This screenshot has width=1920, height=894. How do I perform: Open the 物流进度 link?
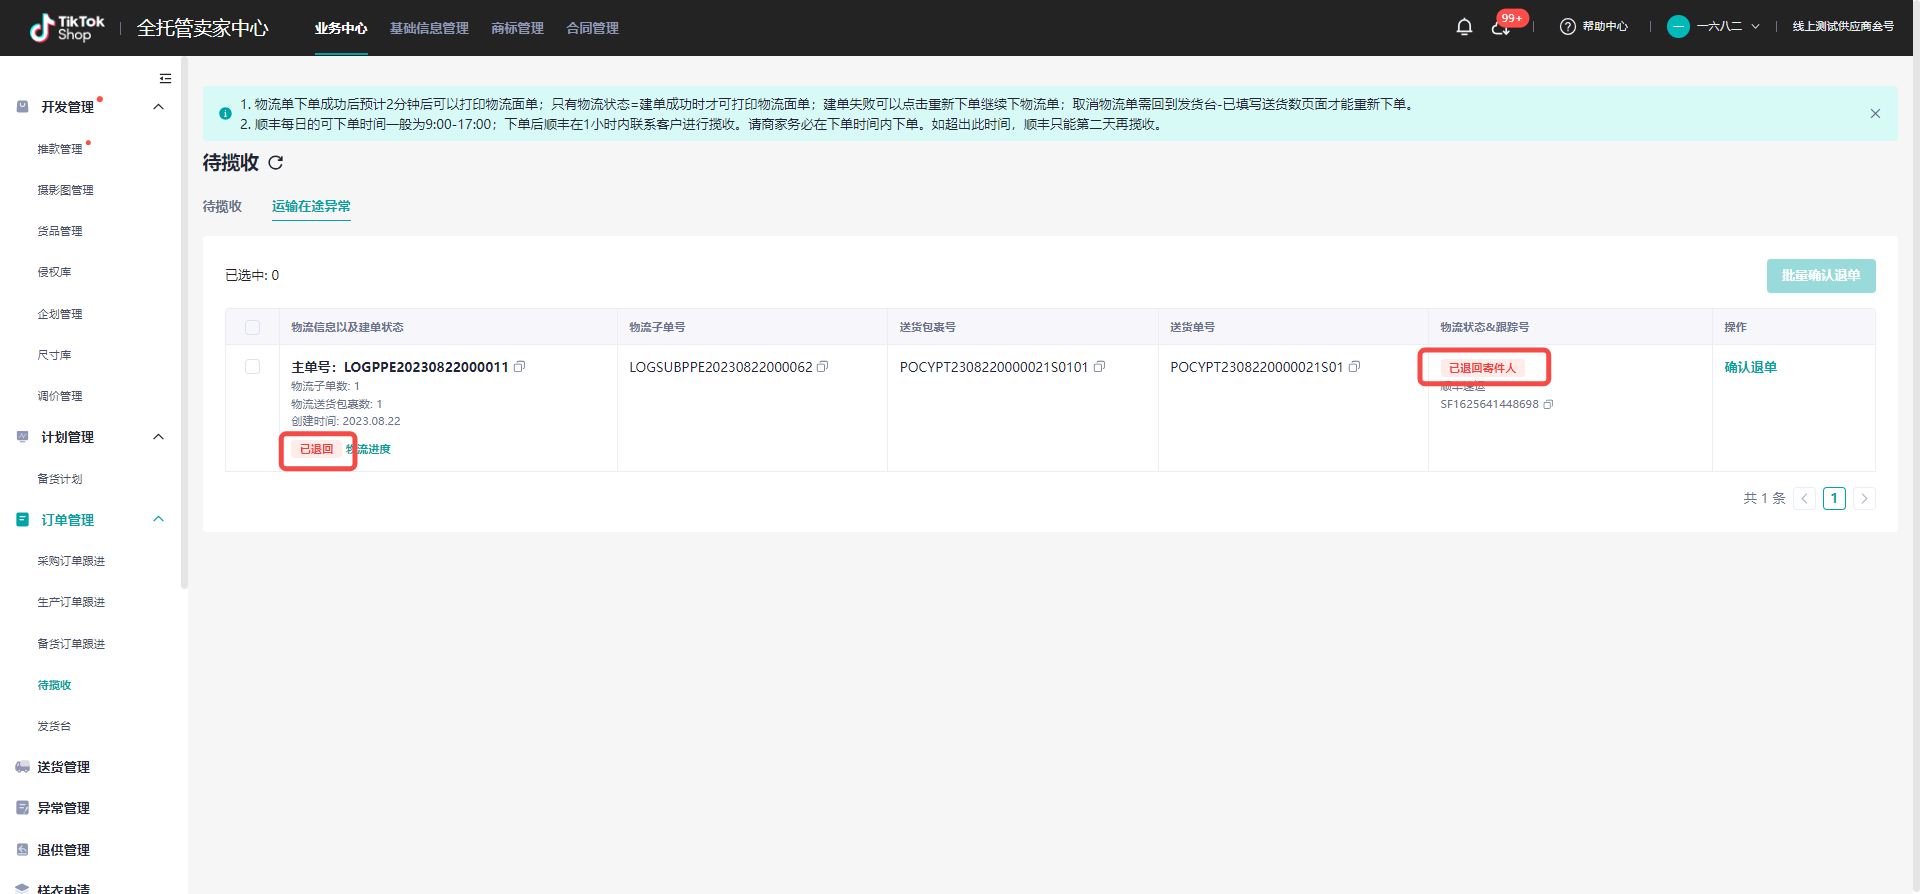tap(368, 449)
